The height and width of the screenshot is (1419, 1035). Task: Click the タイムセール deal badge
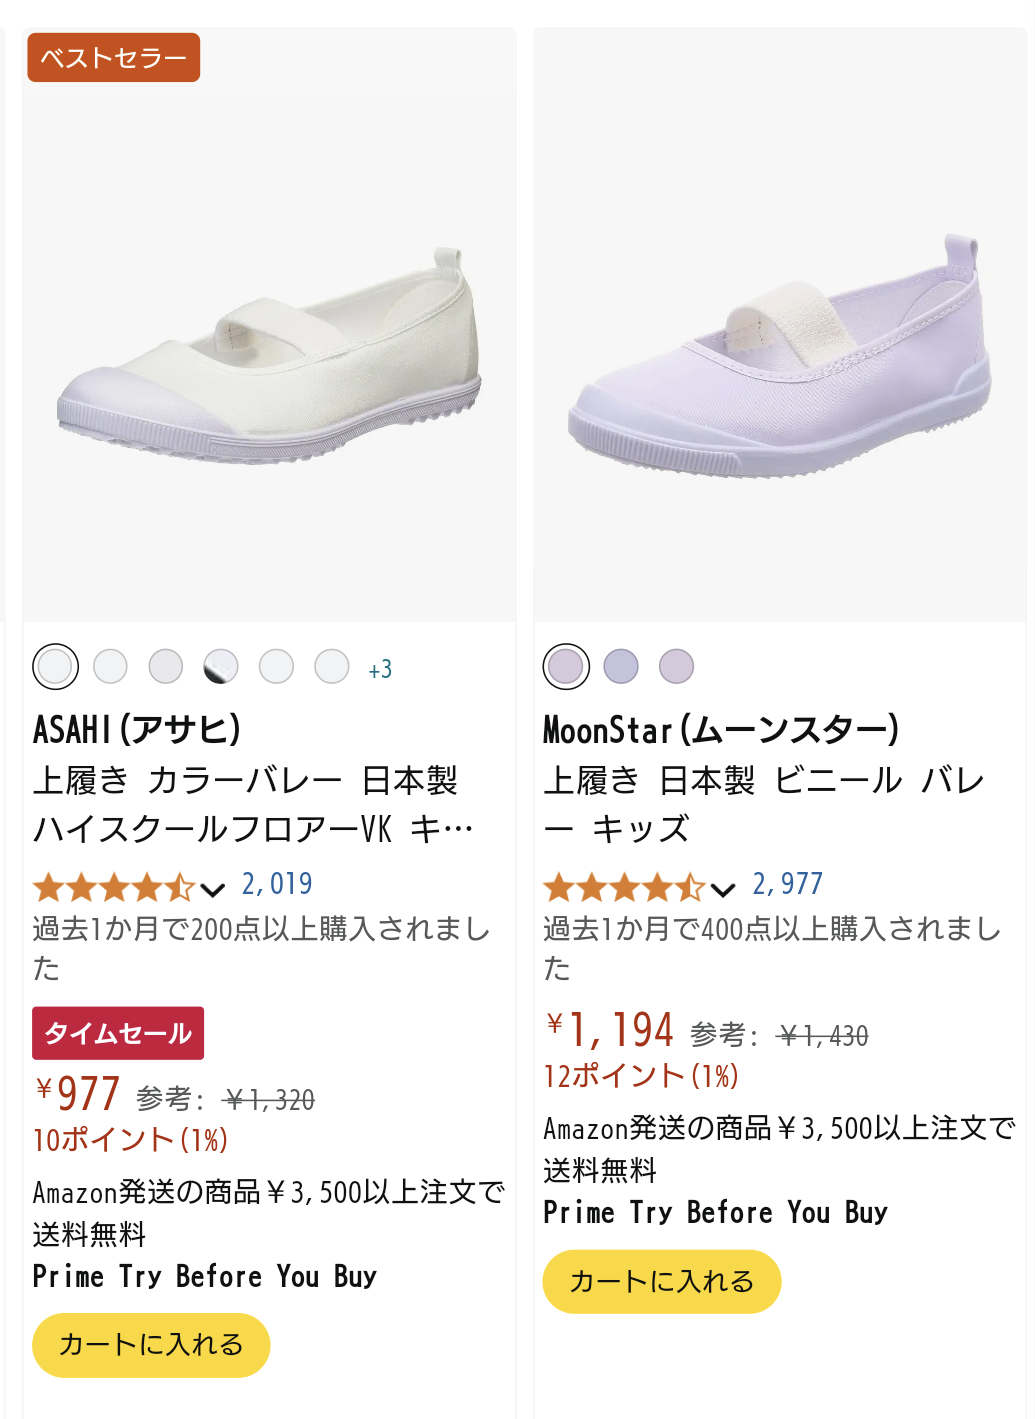pyautogui.click(x=118, y=1033)
